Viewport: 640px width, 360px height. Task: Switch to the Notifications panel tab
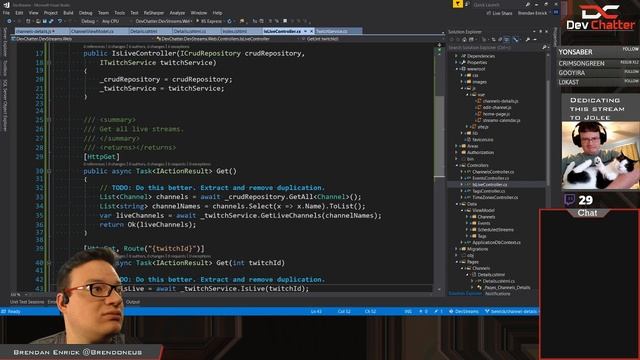click(498, 293)
